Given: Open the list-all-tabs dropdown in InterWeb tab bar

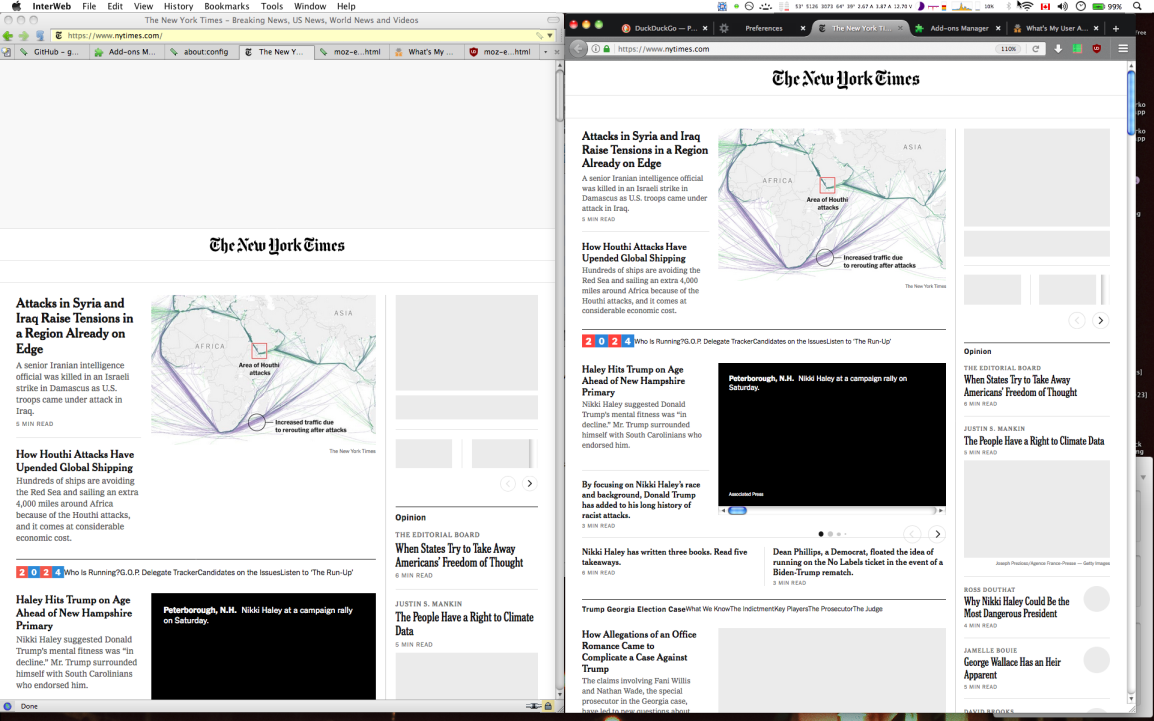Looking at the screenshot, I should coord(545,52).
